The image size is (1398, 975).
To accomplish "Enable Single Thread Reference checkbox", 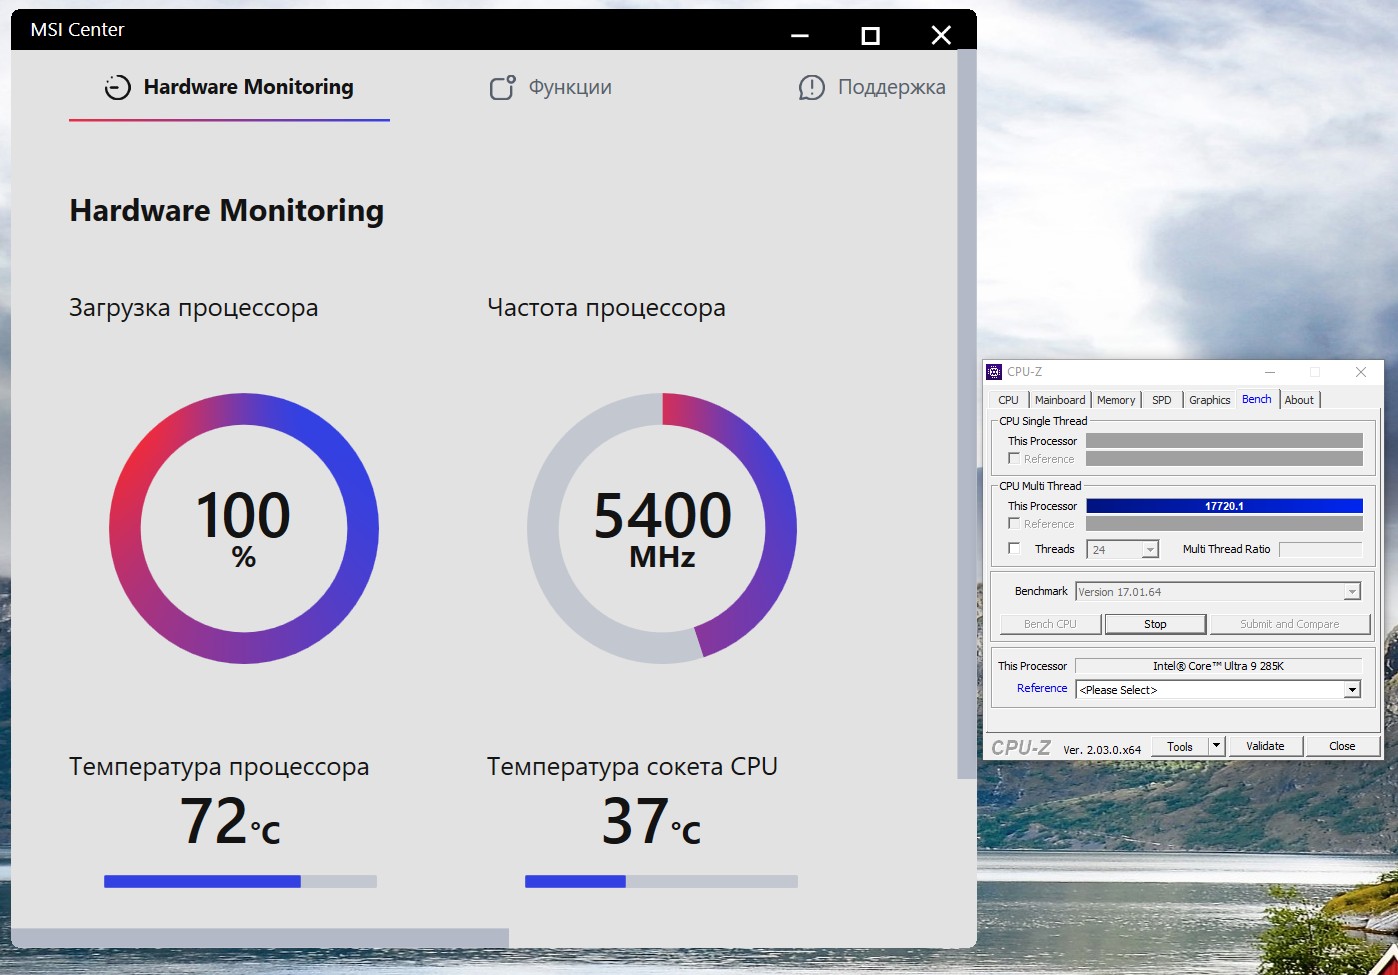I will pos(1014,458).
